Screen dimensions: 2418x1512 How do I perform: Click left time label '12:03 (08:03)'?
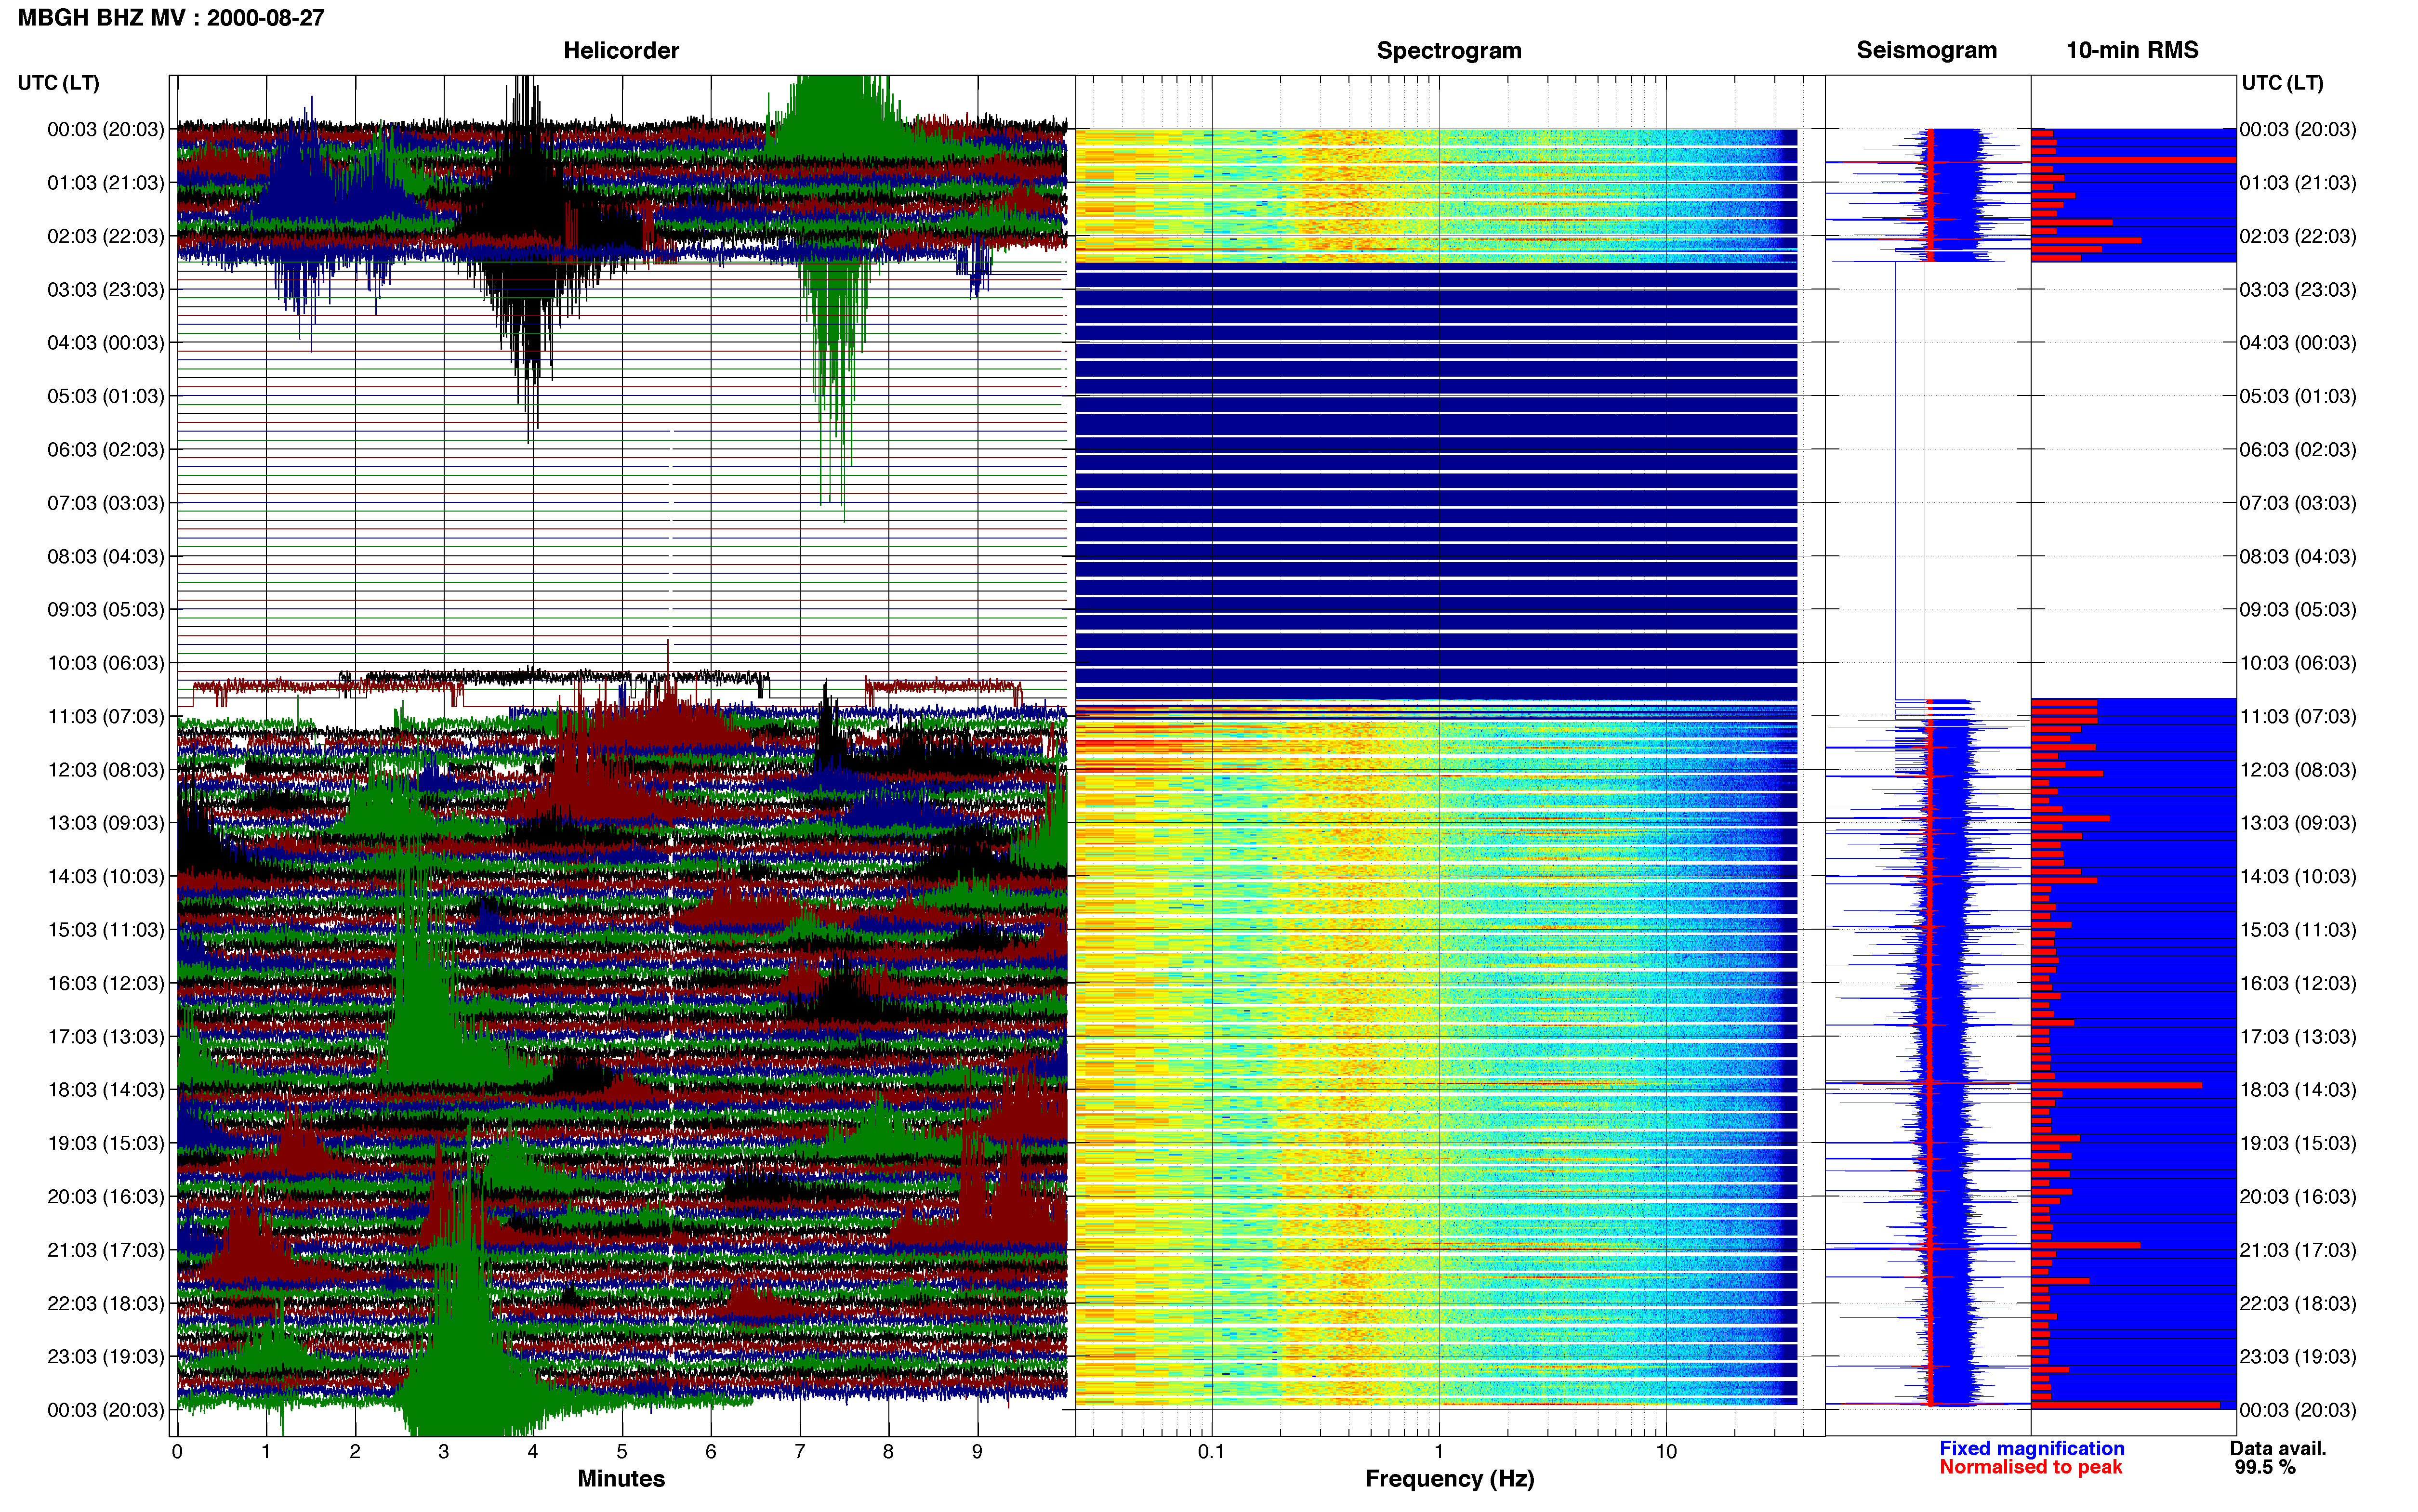pyautogui.click(x=106, y=770)
